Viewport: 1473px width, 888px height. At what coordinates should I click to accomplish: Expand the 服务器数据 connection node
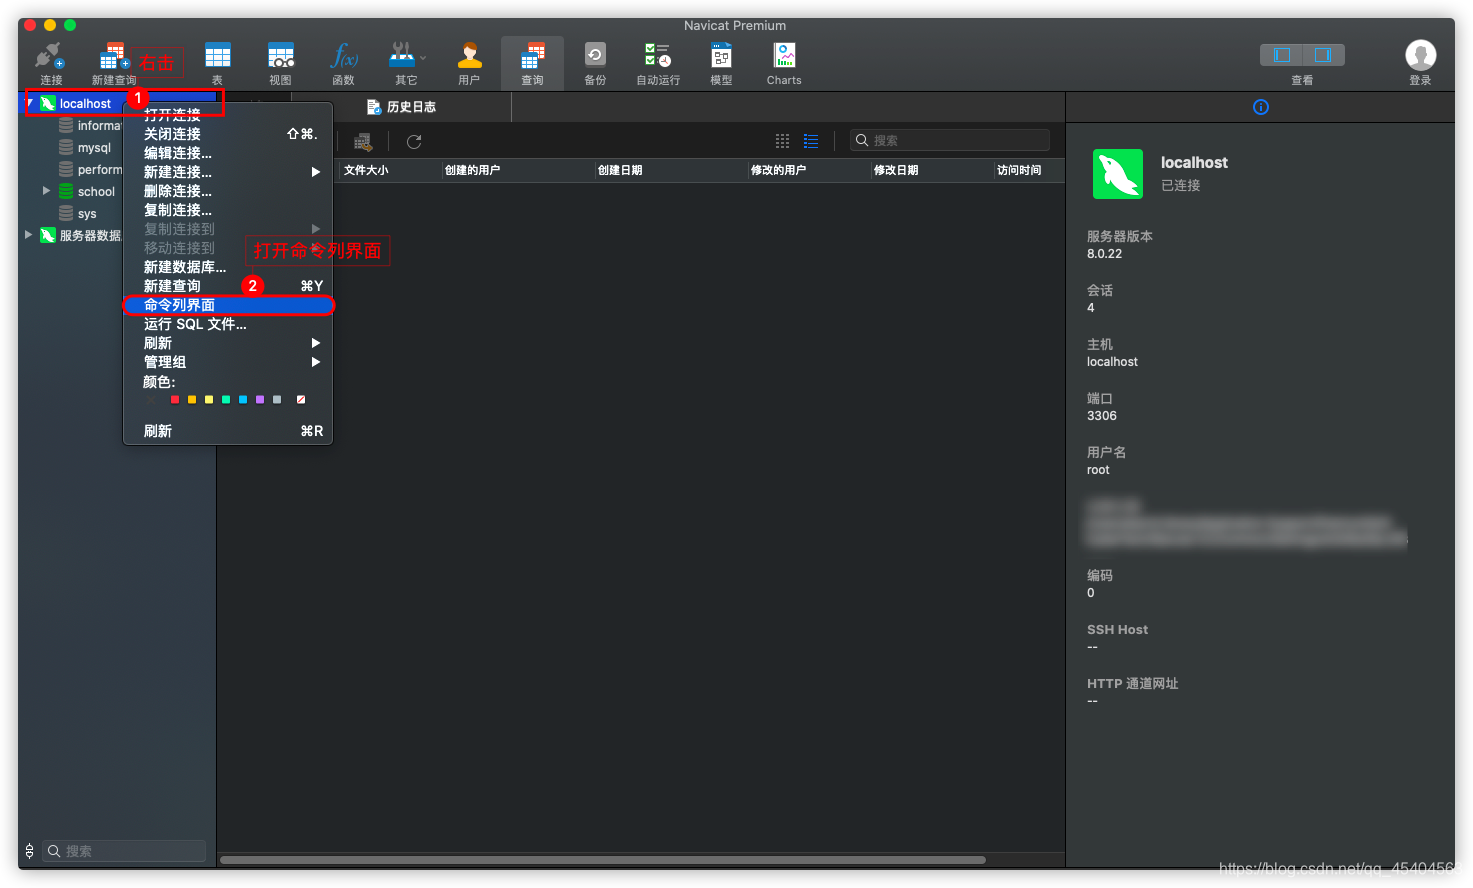coord(28,235)
